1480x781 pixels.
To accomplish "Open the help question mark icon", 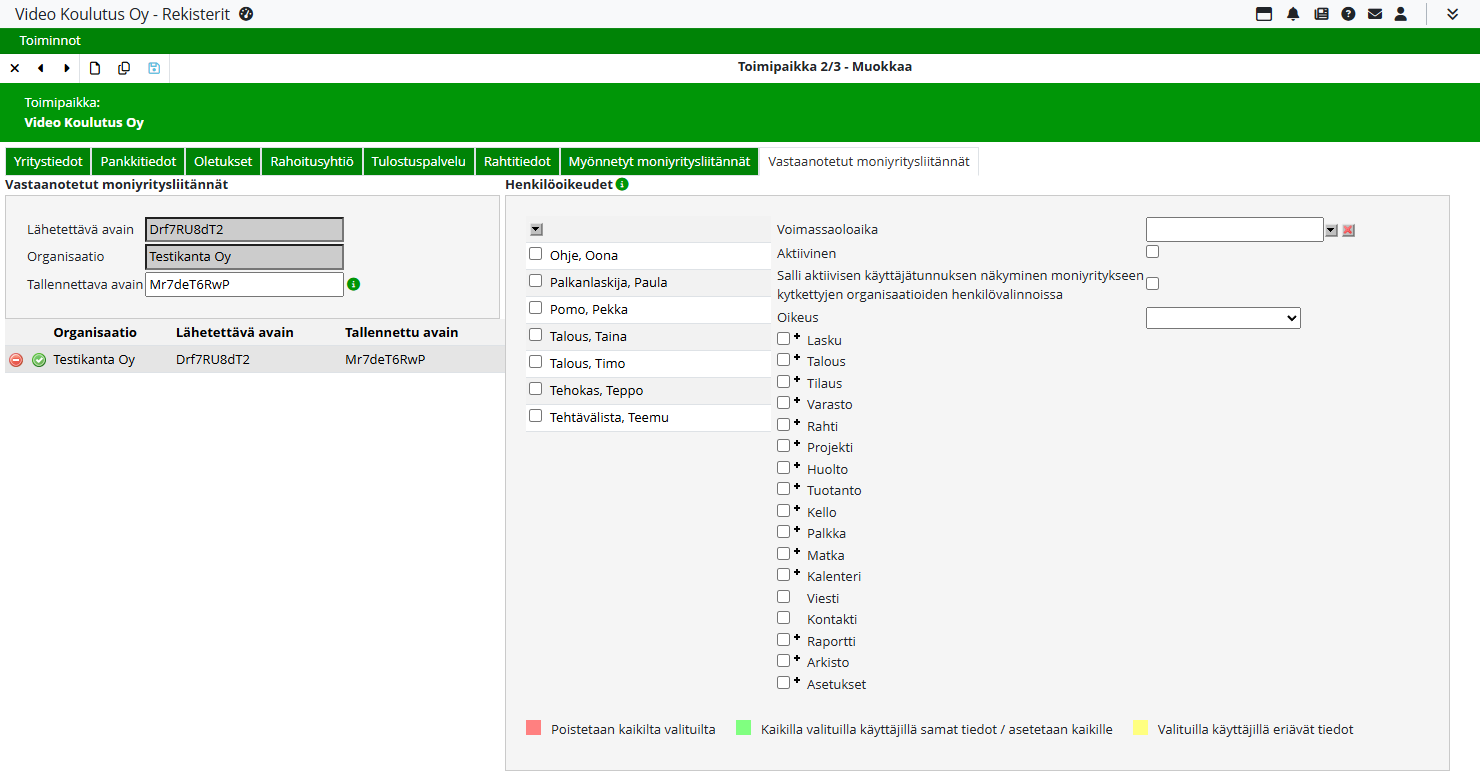I will pyautogui.click(x=1348, y=14).
